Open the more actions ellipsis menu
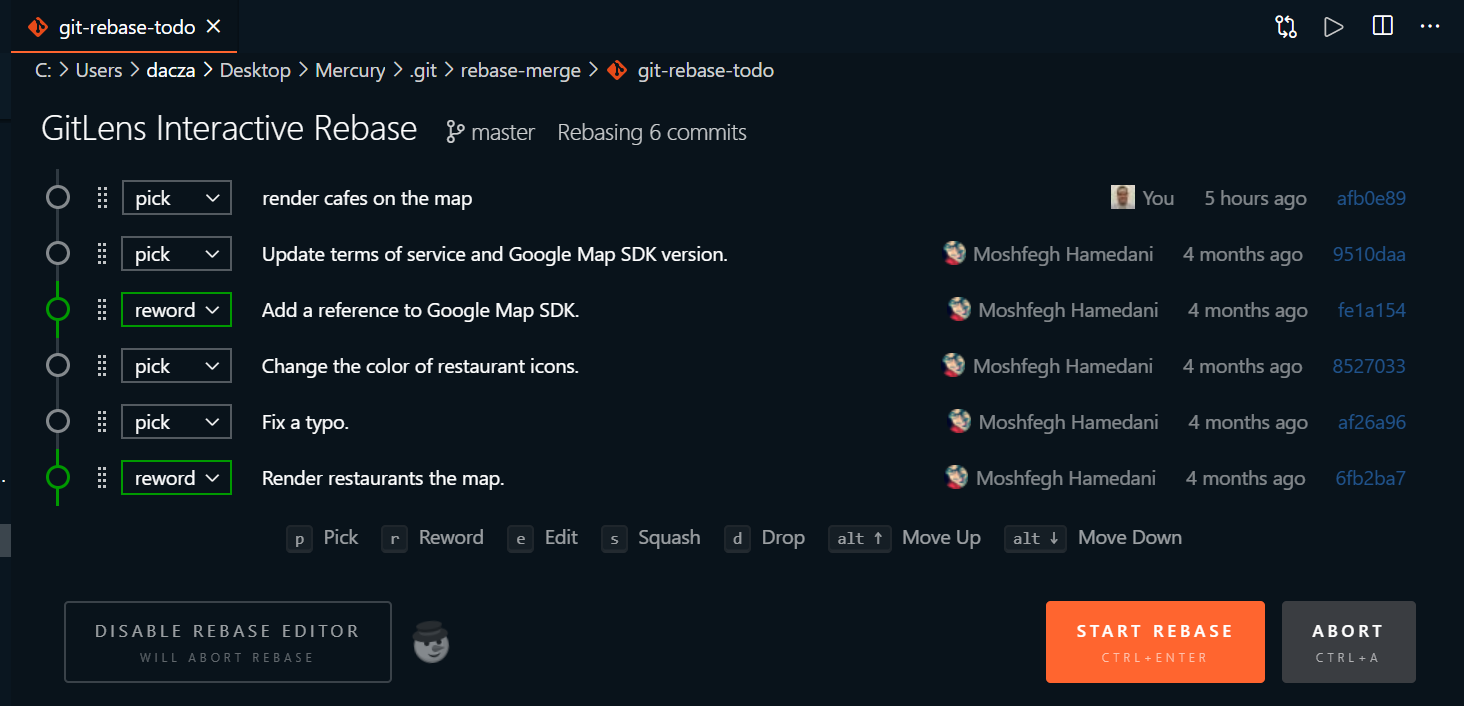 point(1430,27)
